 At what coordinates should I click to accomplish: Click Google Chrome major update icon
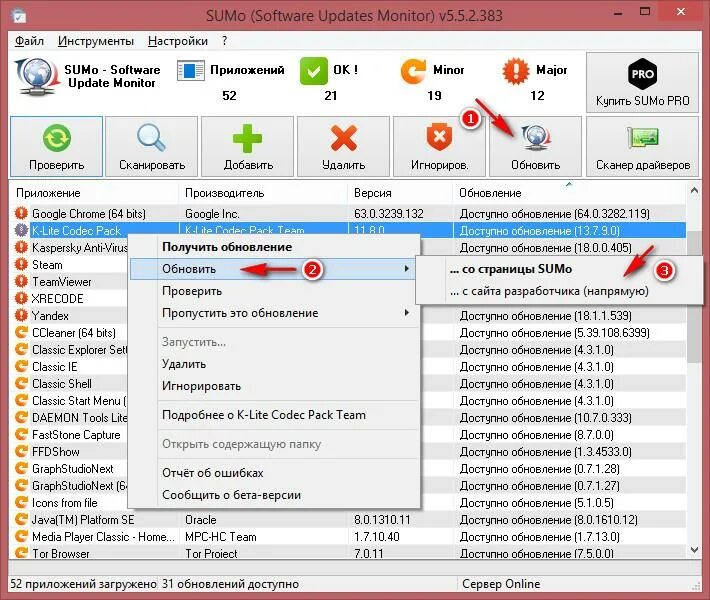pos(21,213)
